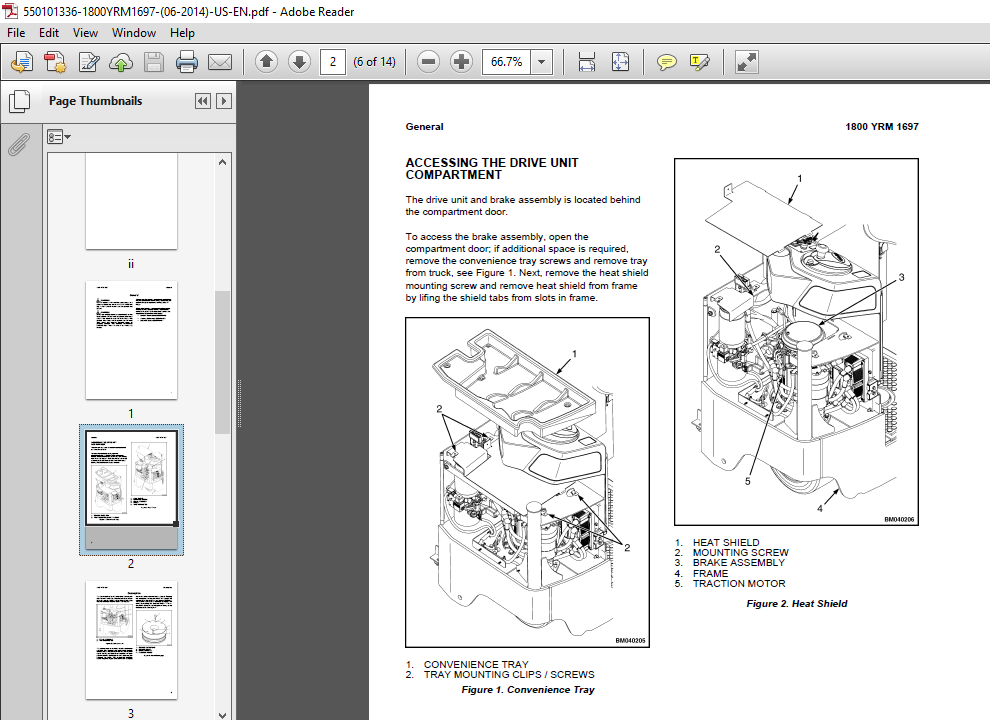This screenshot has height=720, width=990.
Task: Open the Window menu
Action: click(134, 33)
